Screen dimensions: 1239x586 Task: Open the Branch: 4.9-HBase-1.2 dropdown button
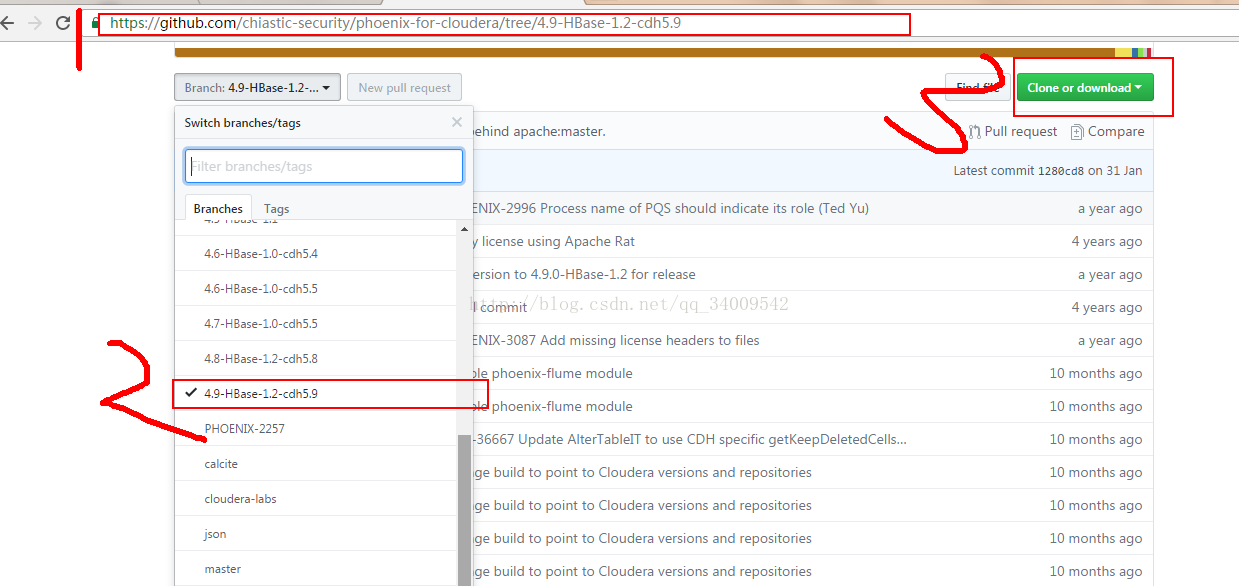coord(258,87)
